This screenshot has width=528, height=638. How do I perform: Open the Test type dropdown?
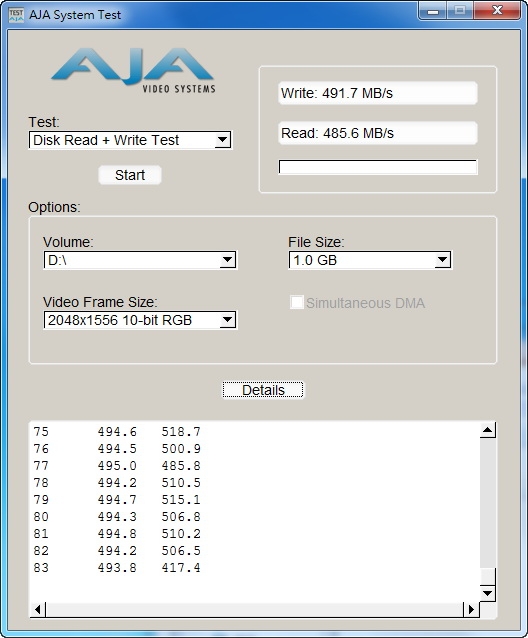(130, 140)
